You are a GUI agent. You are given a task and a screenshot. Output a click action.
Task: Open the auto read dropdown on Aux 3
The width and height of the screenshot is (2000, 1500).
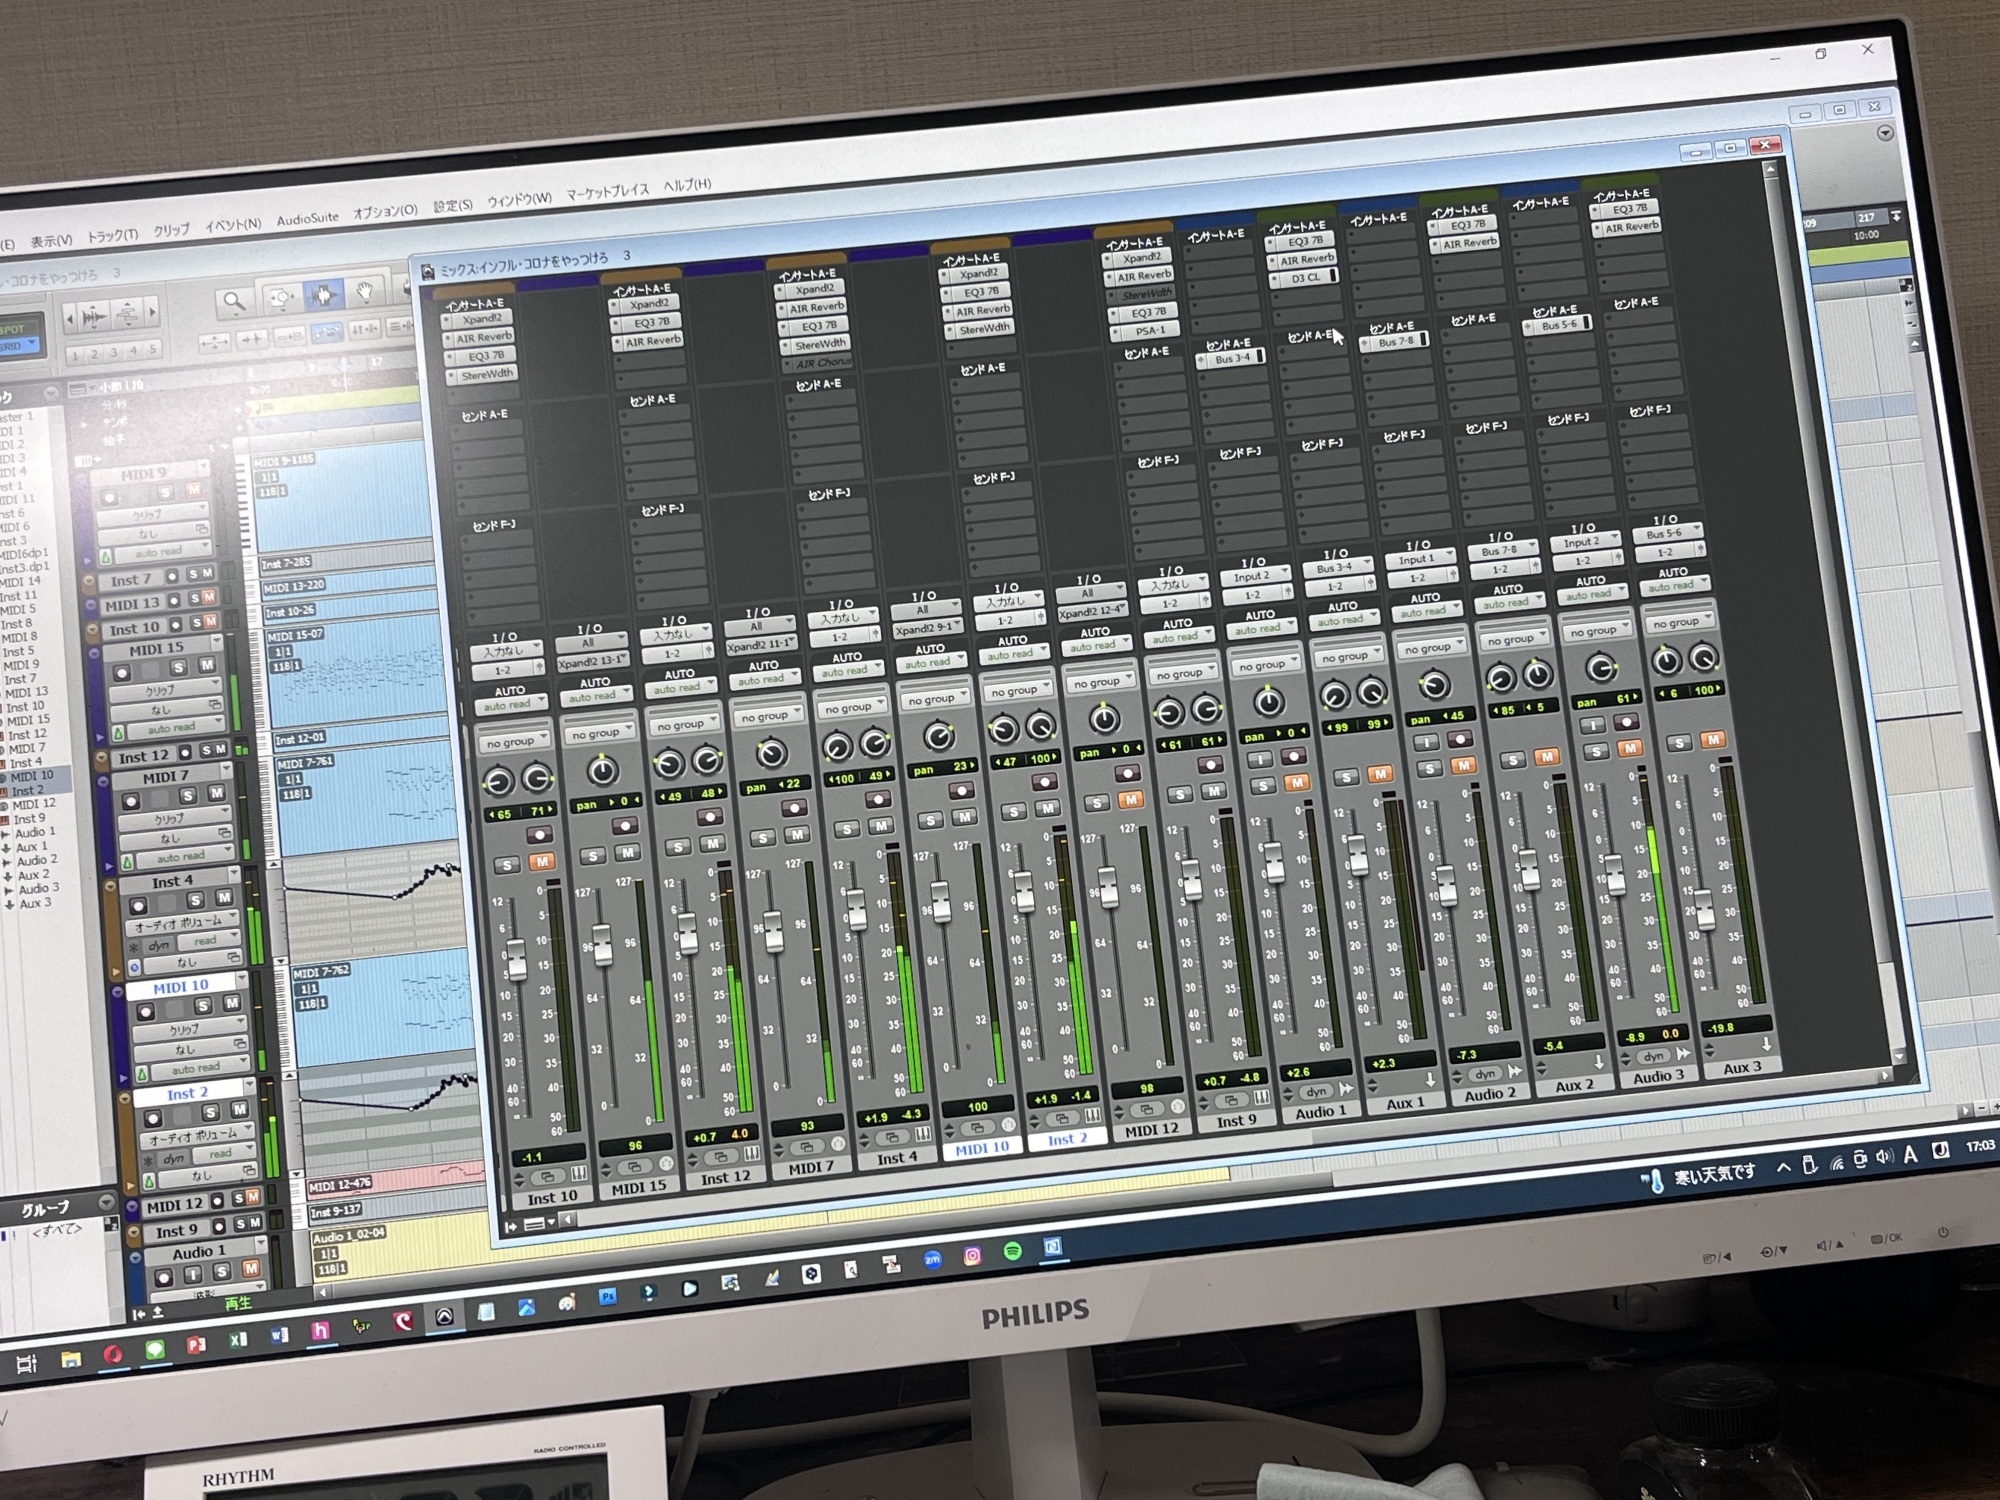tap(1674, 586)
